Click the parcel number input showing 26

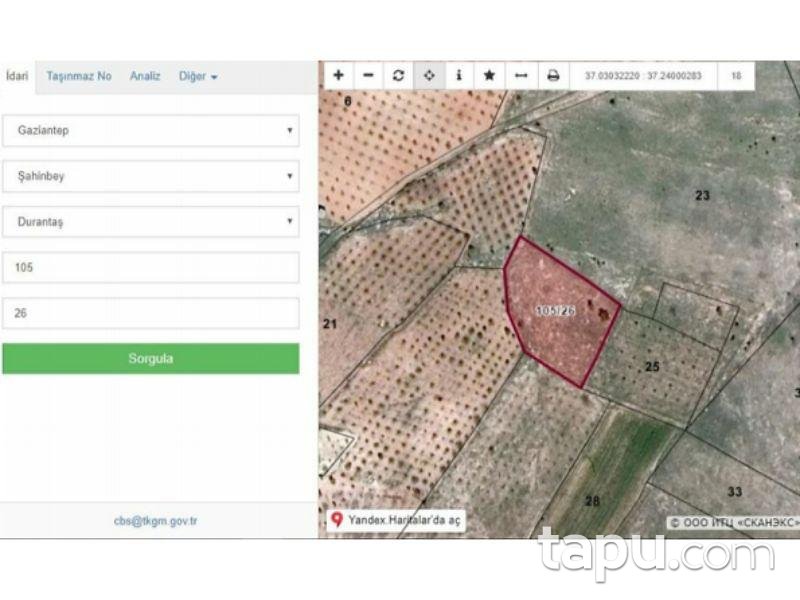(150, 312)
